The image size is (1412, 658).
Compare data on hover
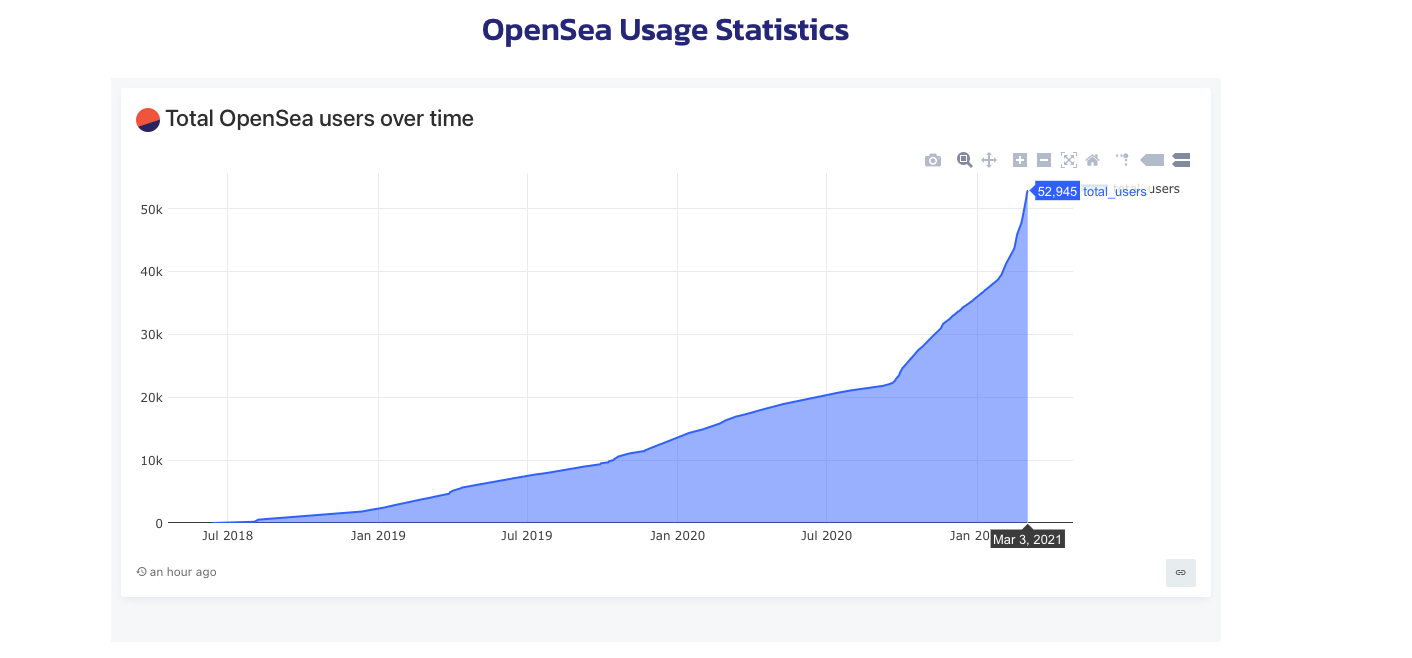1181,160
